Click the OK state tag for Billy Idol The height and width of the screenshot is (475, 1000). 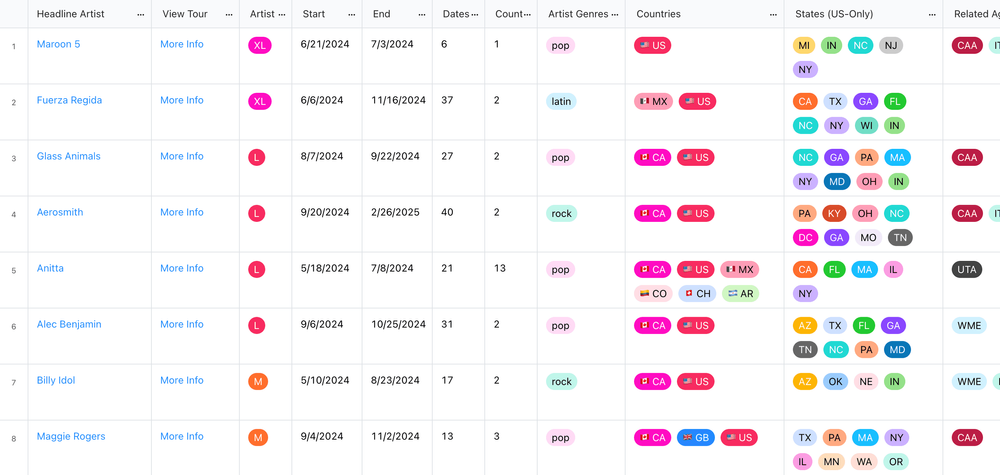(x=835, y=382)
